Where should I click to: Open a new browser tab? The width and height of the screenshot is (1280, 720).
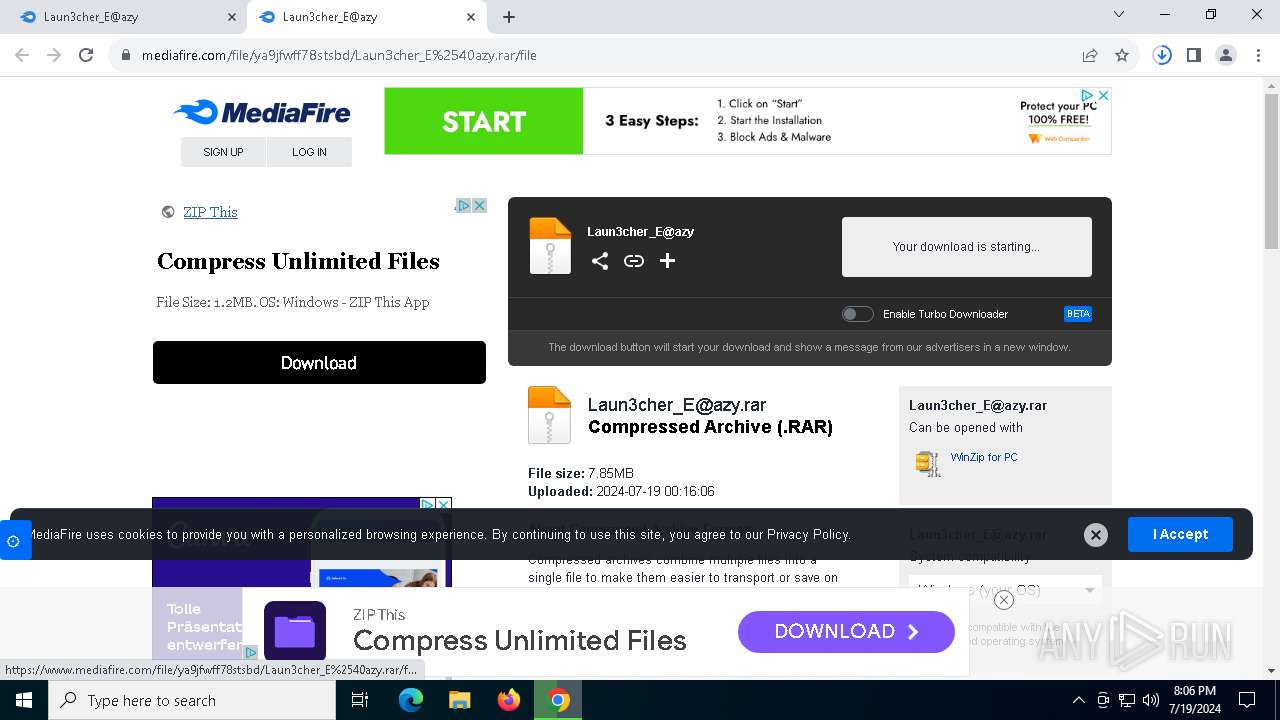coord(509,17)
